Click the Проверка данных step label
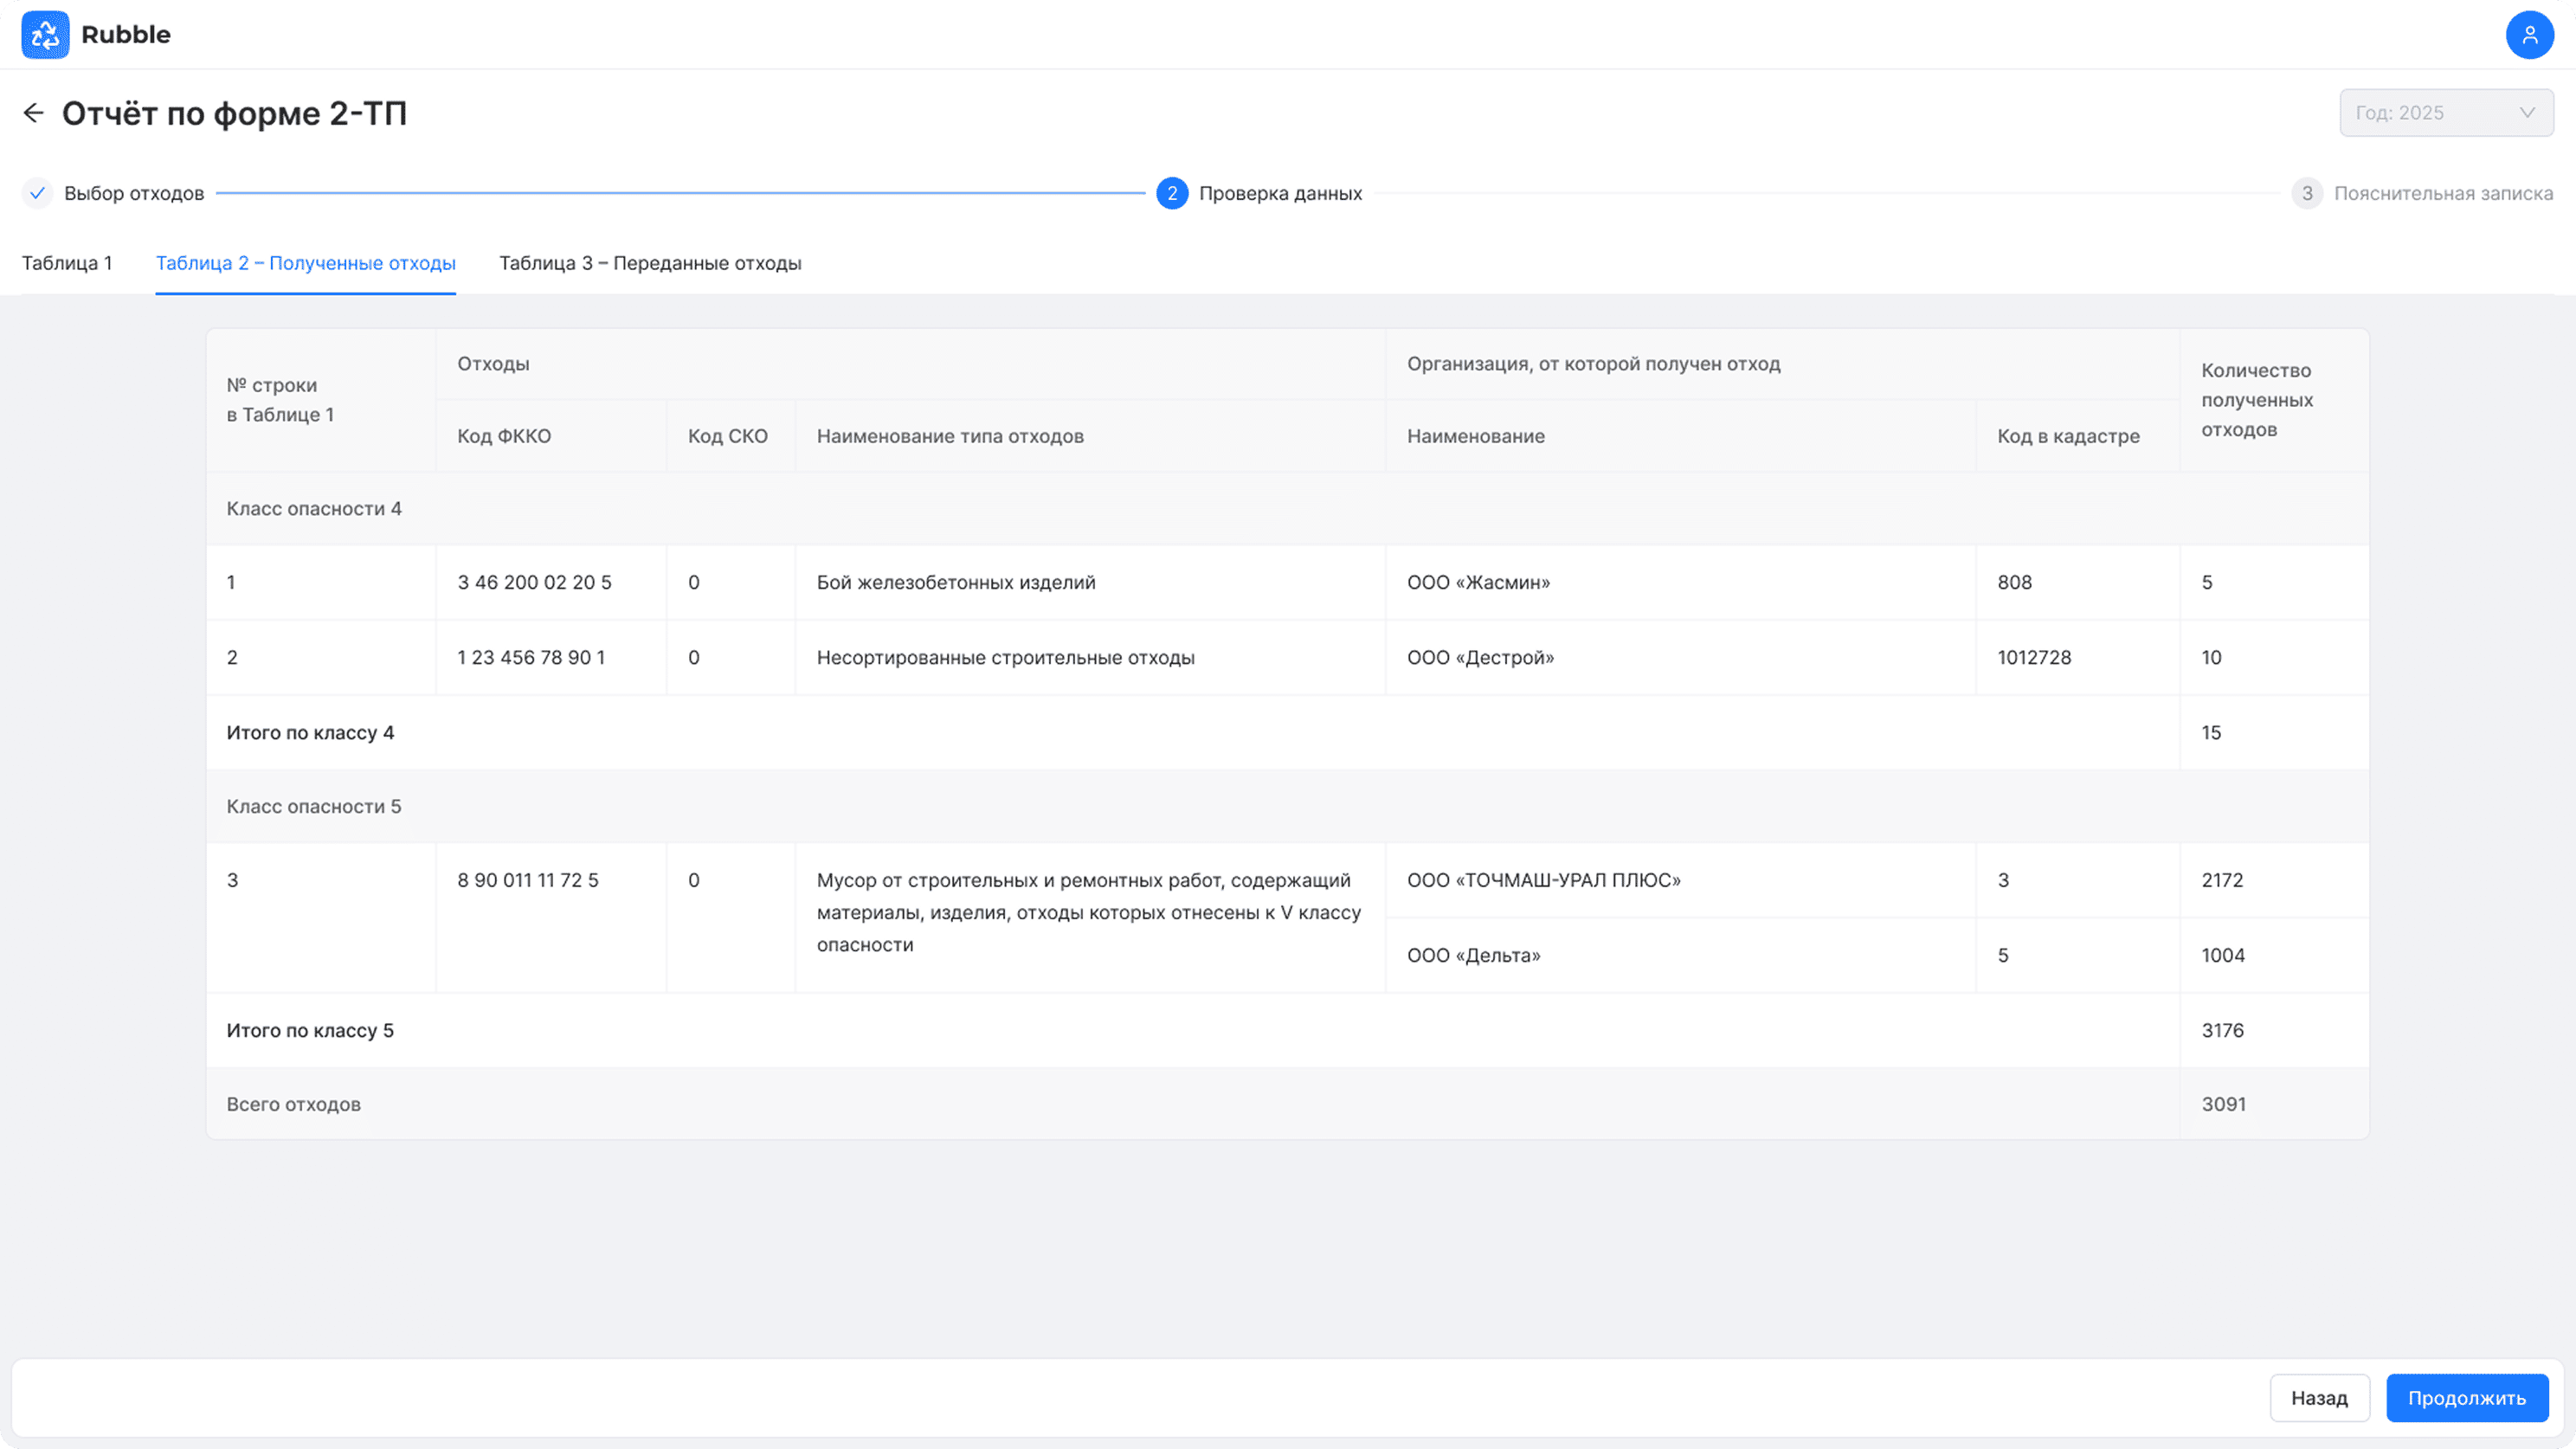The image size is (2576, 1449). click(x=1280, y=193)
